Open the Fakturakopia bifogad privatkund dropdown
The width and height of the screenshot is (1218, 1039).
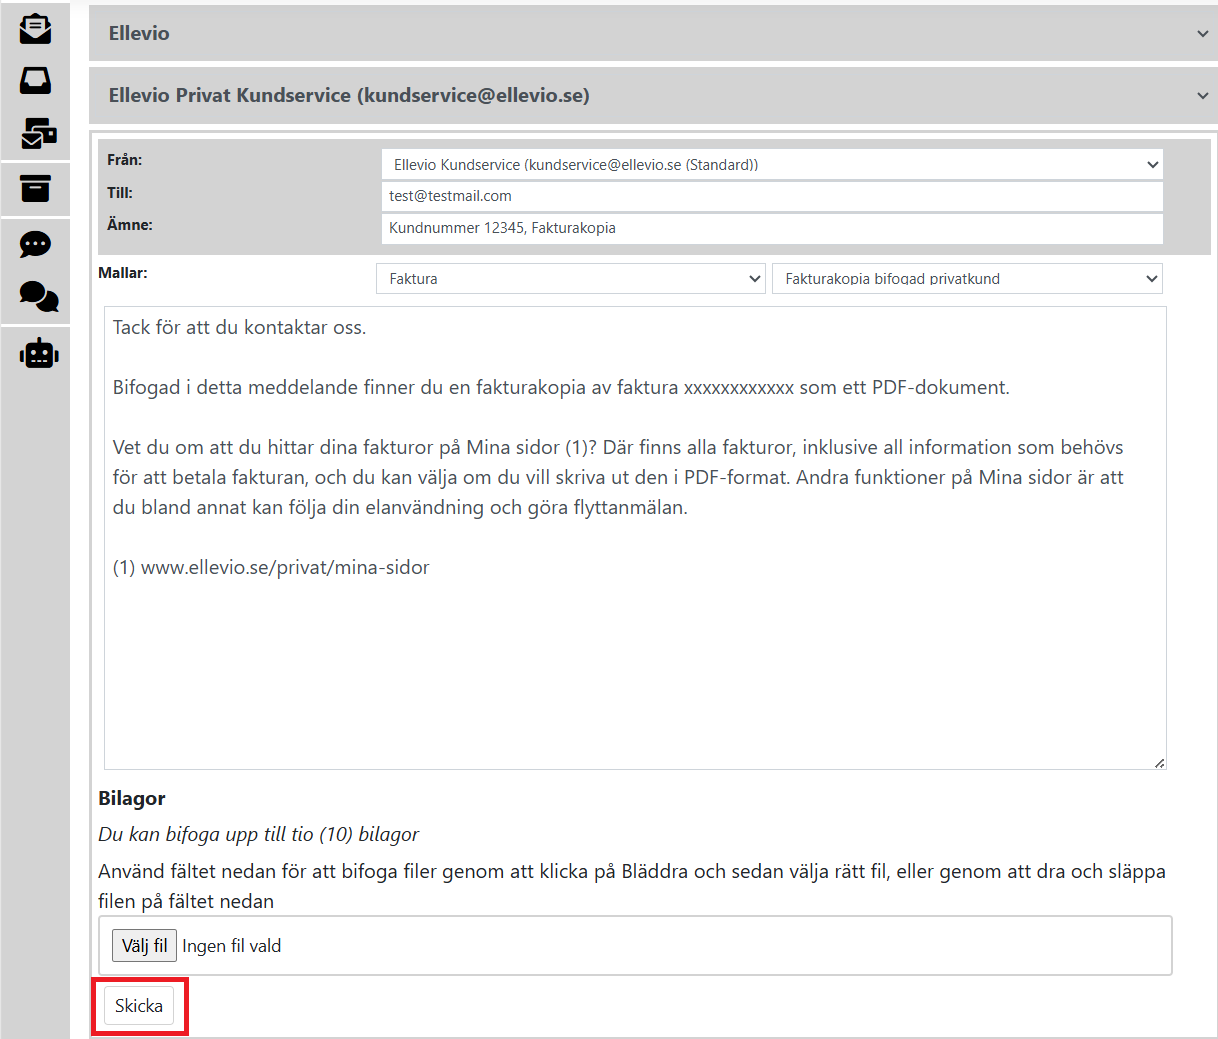pyautogui.click(x=967, y=279)
